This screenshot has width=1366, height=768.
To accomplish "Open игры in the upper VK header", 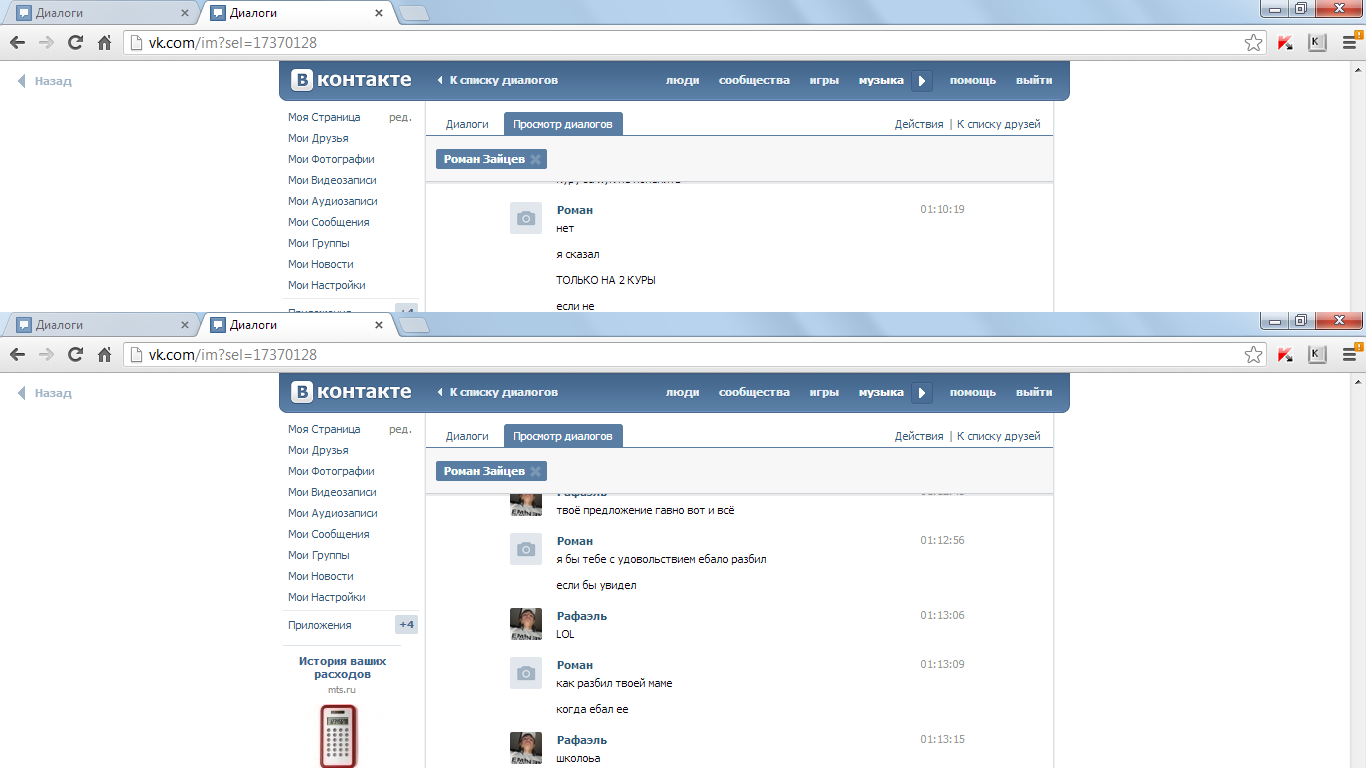I will pyautogui.click(x=824, y=81).
